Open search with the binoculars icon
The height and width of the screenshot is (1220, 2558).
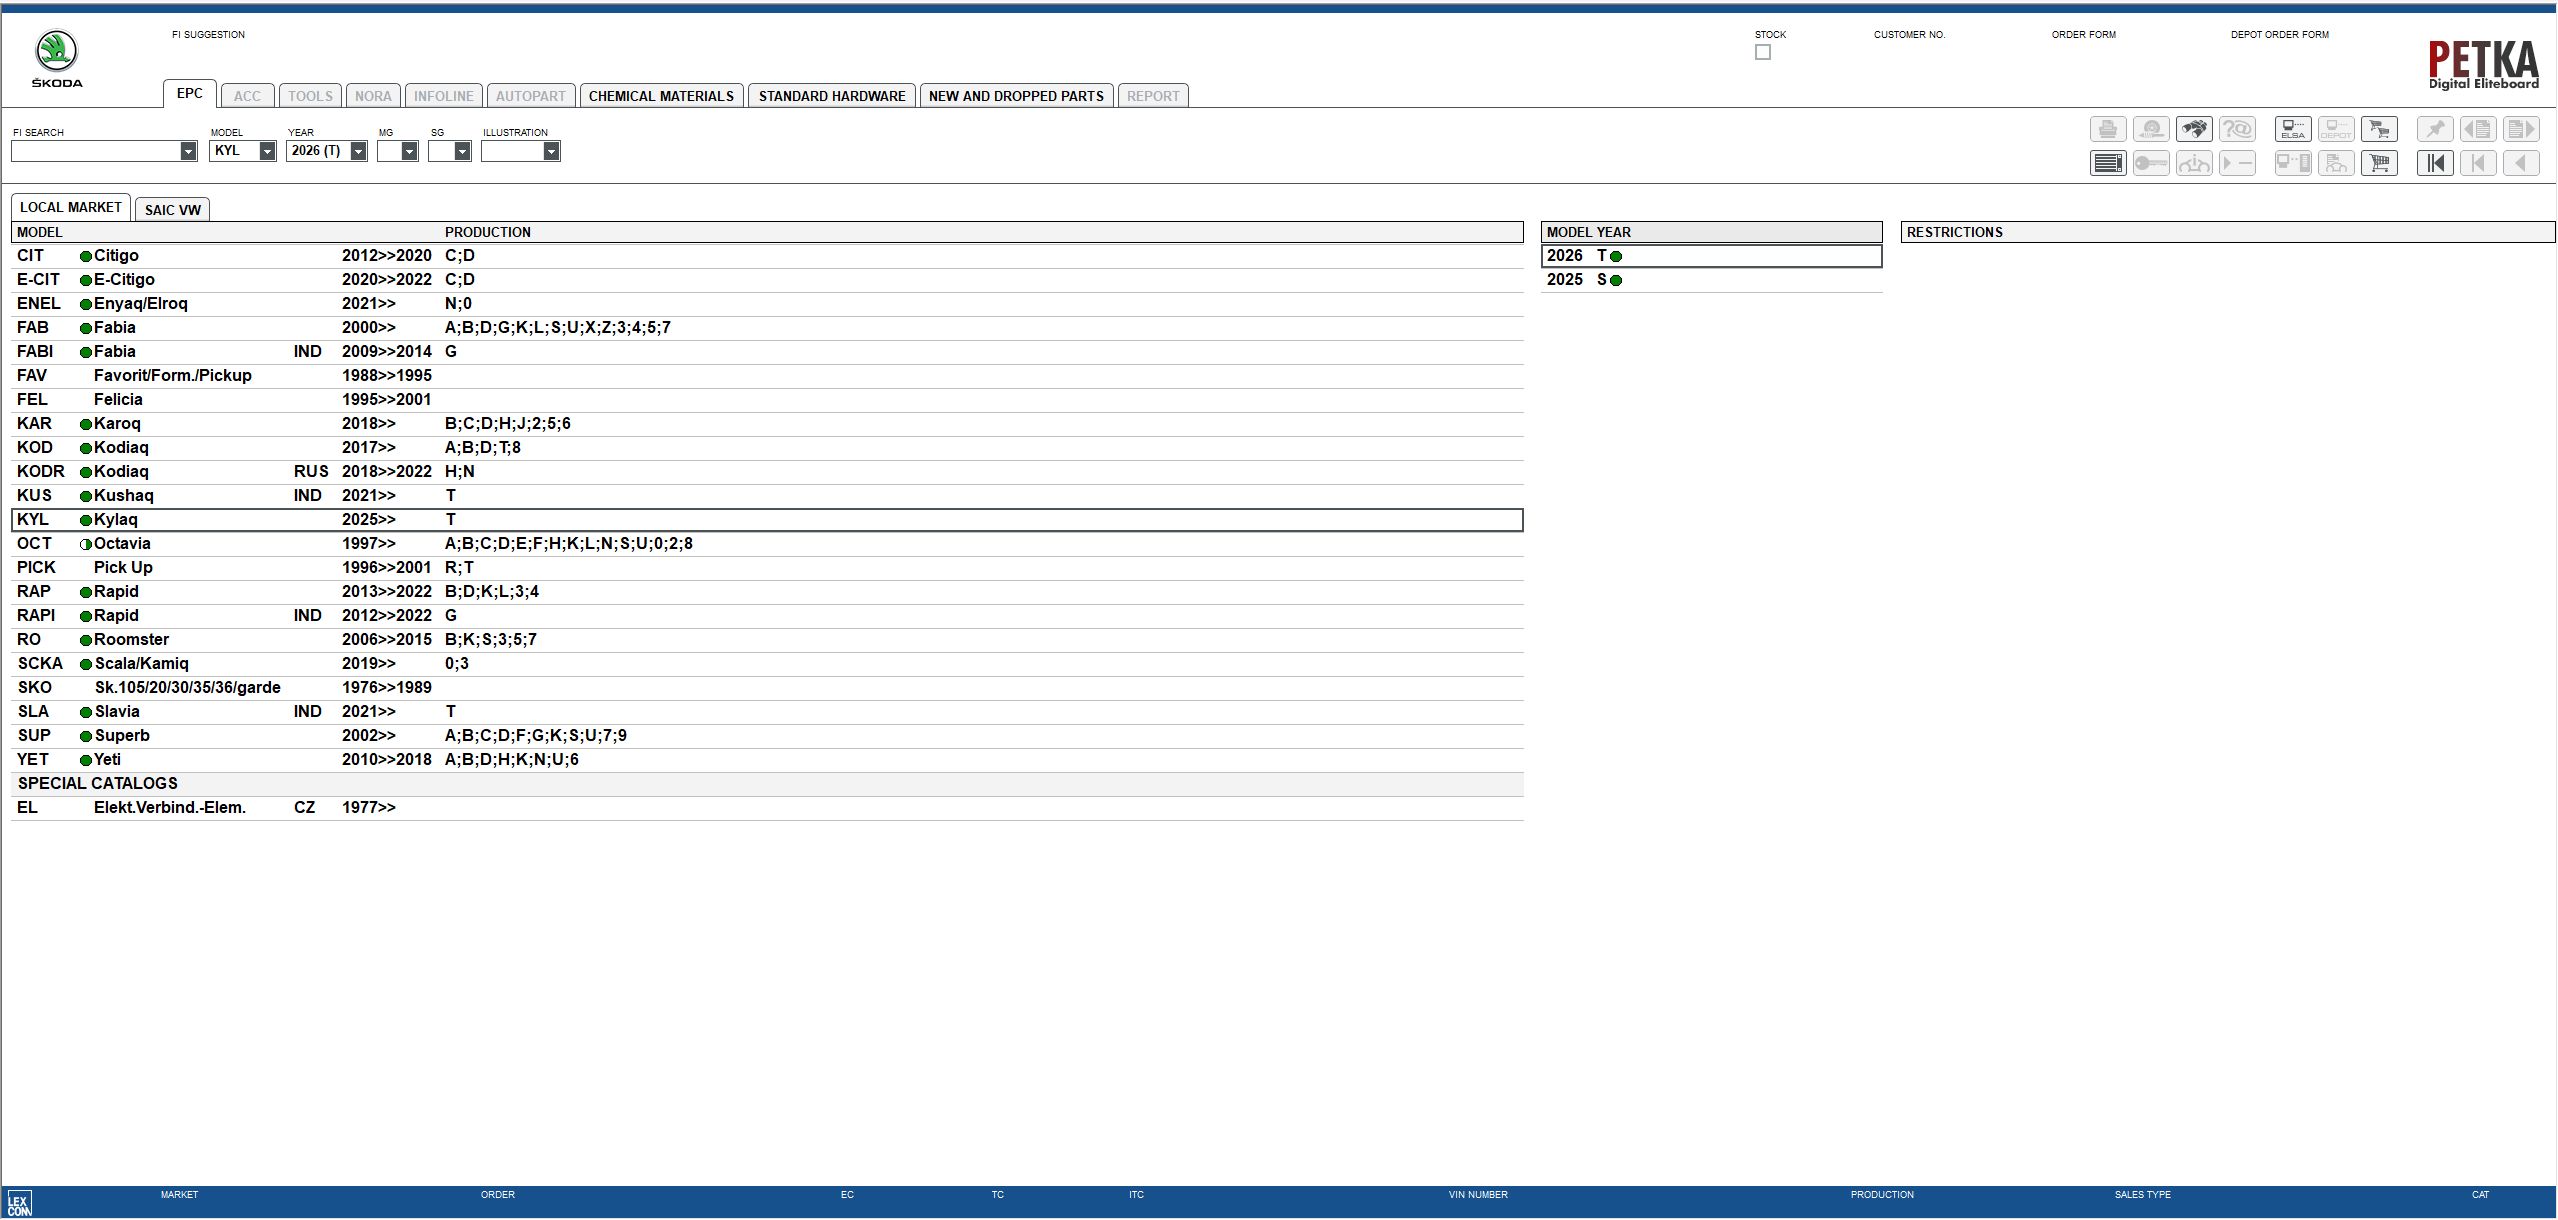[x=2194, y=129]
